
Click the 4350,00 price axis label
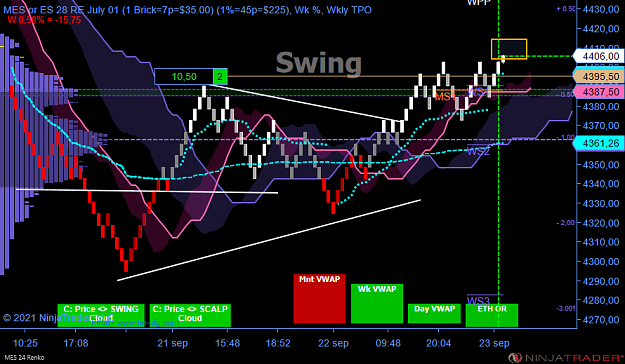pyautogui.click(x=601, y=165)
